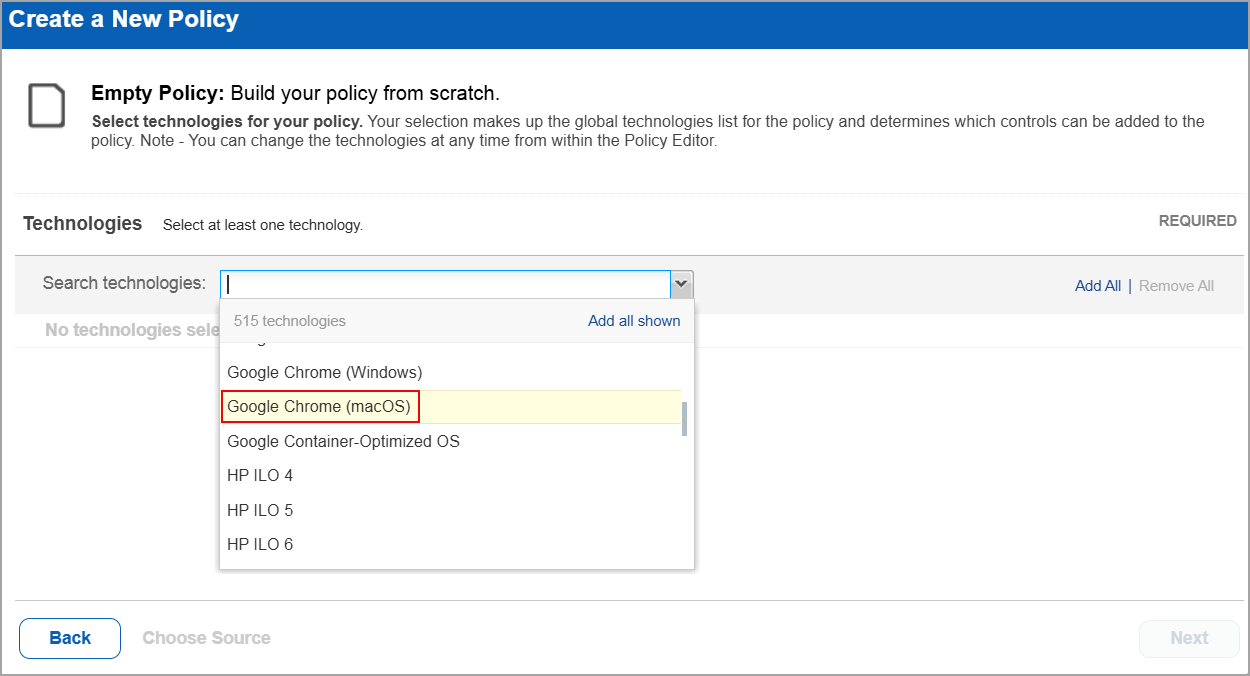Click the REQUIRED label
Screen dimensions: 1250x676
pos(1197,221)
